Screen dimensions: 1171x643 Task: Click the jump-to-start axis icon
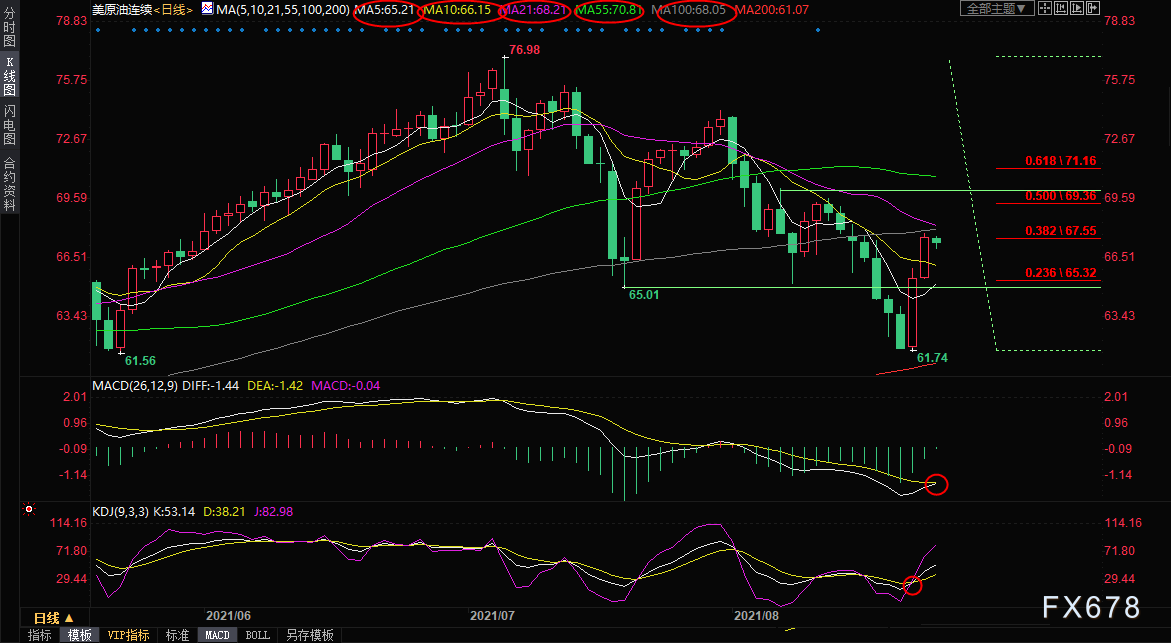[1061, 8]
